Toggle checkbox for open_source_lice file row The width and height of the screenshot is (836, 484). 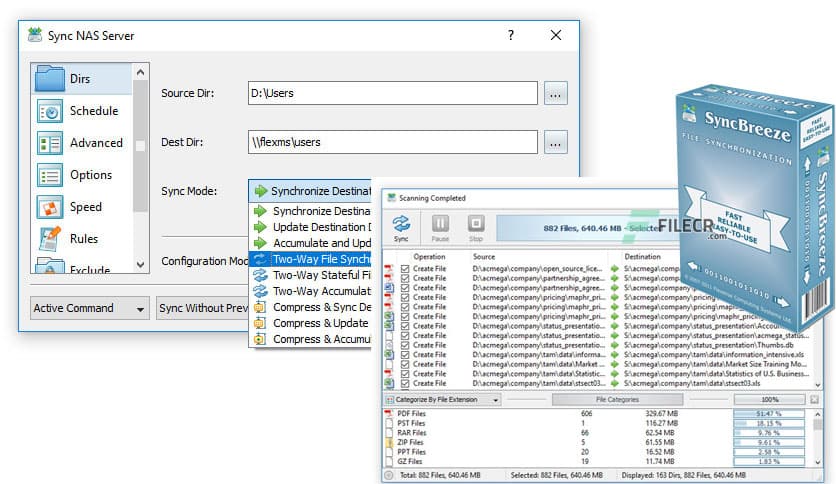(405, 269)
